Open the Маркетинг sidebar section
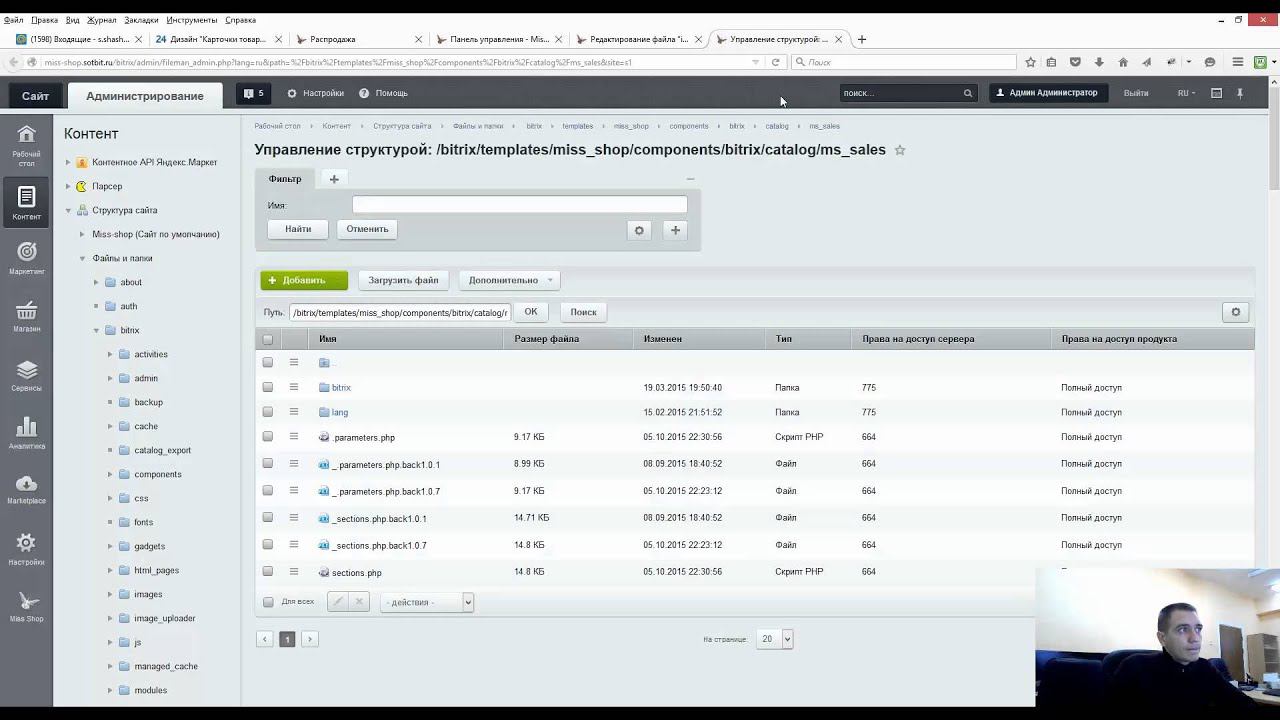The image size is (1280, 720). pos(27,258)
